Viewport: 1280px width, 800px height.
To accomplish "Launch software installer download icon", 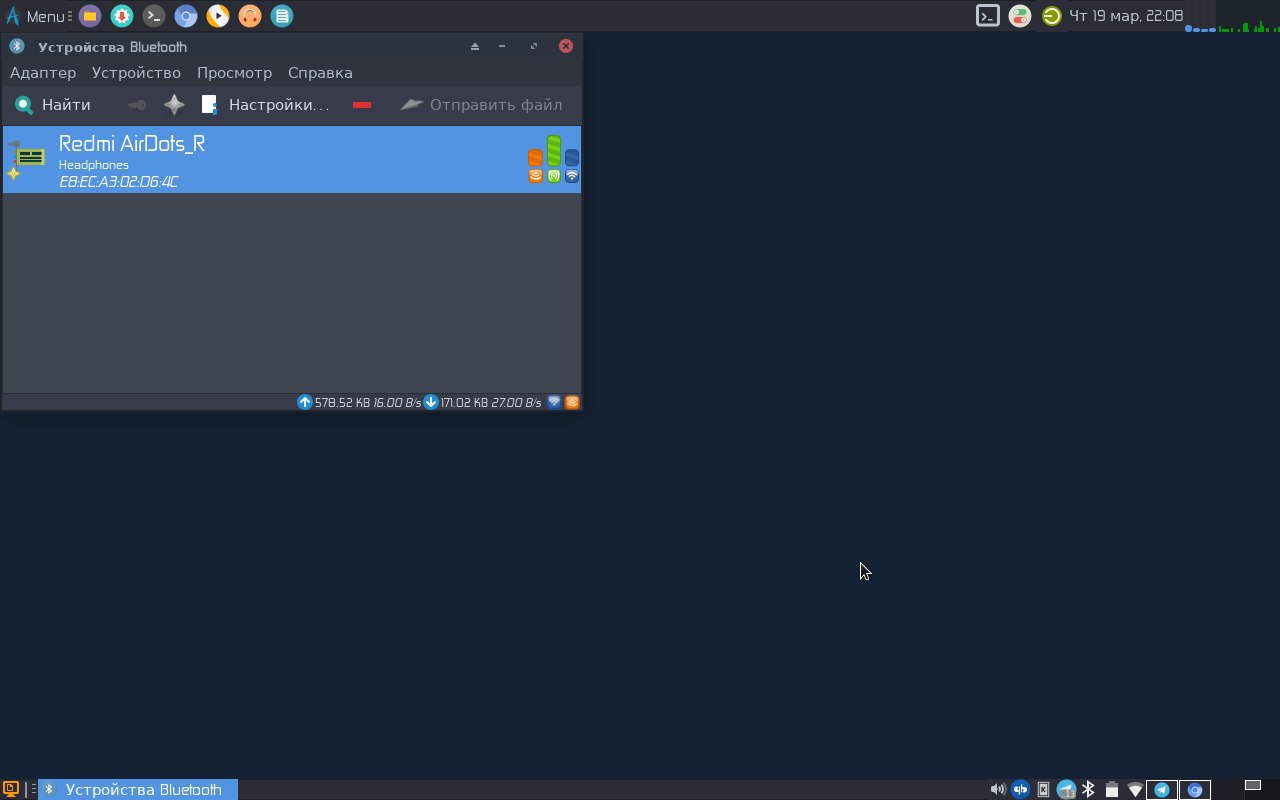I will point(121,16).
